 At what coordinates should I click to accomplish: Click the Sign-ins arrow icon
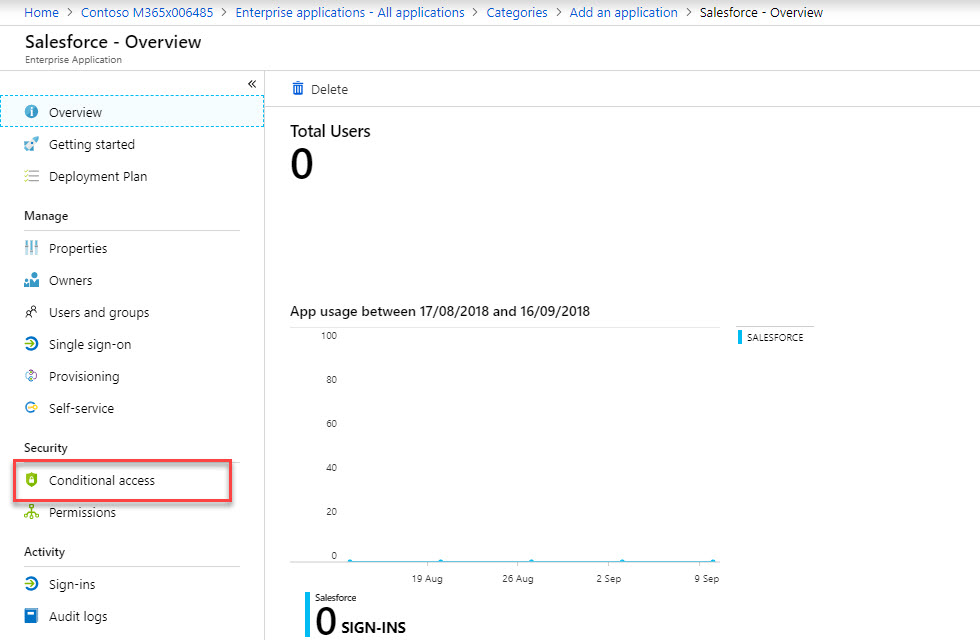point(31,584)
